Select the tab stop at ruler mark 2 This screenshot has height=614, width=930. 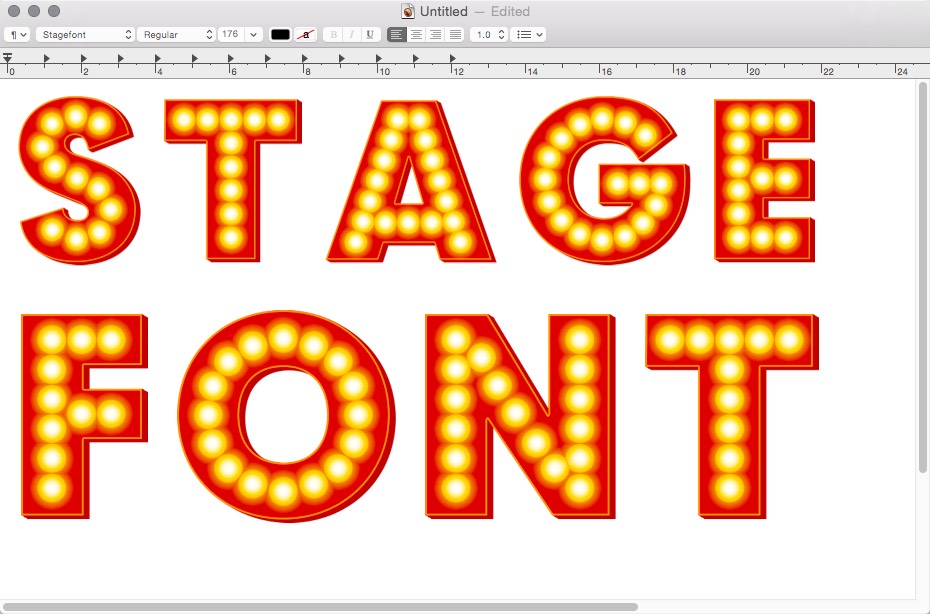(84, 58)
